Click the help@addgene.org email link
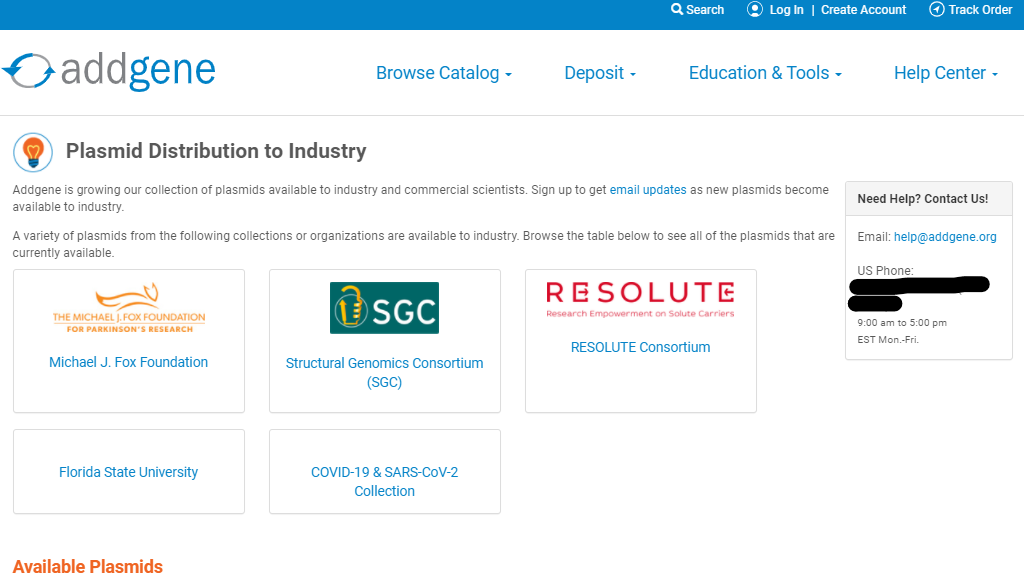 coord(945,236)
